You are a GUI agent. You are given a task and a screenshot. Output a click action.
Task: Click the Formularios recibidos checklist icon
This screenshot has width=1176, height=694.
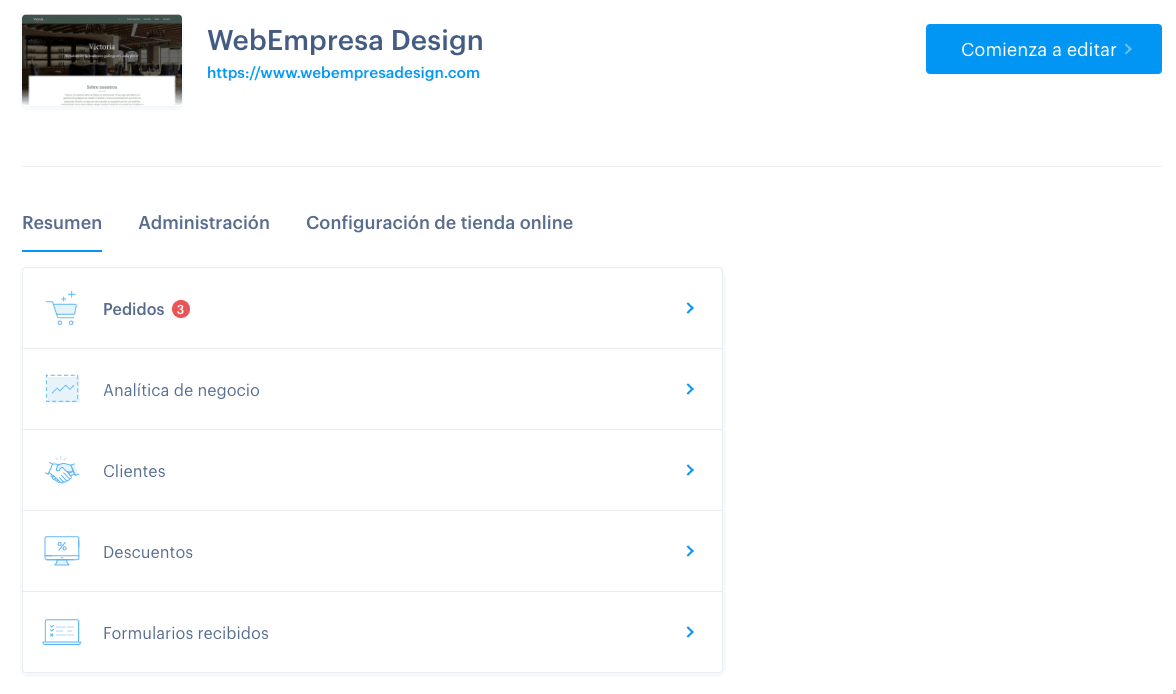(x=62, y=632)
